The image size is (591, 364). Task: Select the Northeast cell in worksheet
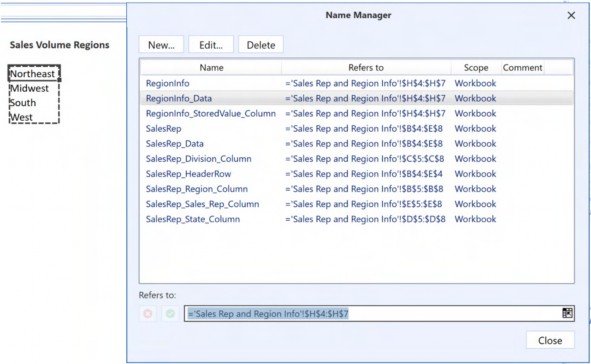click(34, 73)
